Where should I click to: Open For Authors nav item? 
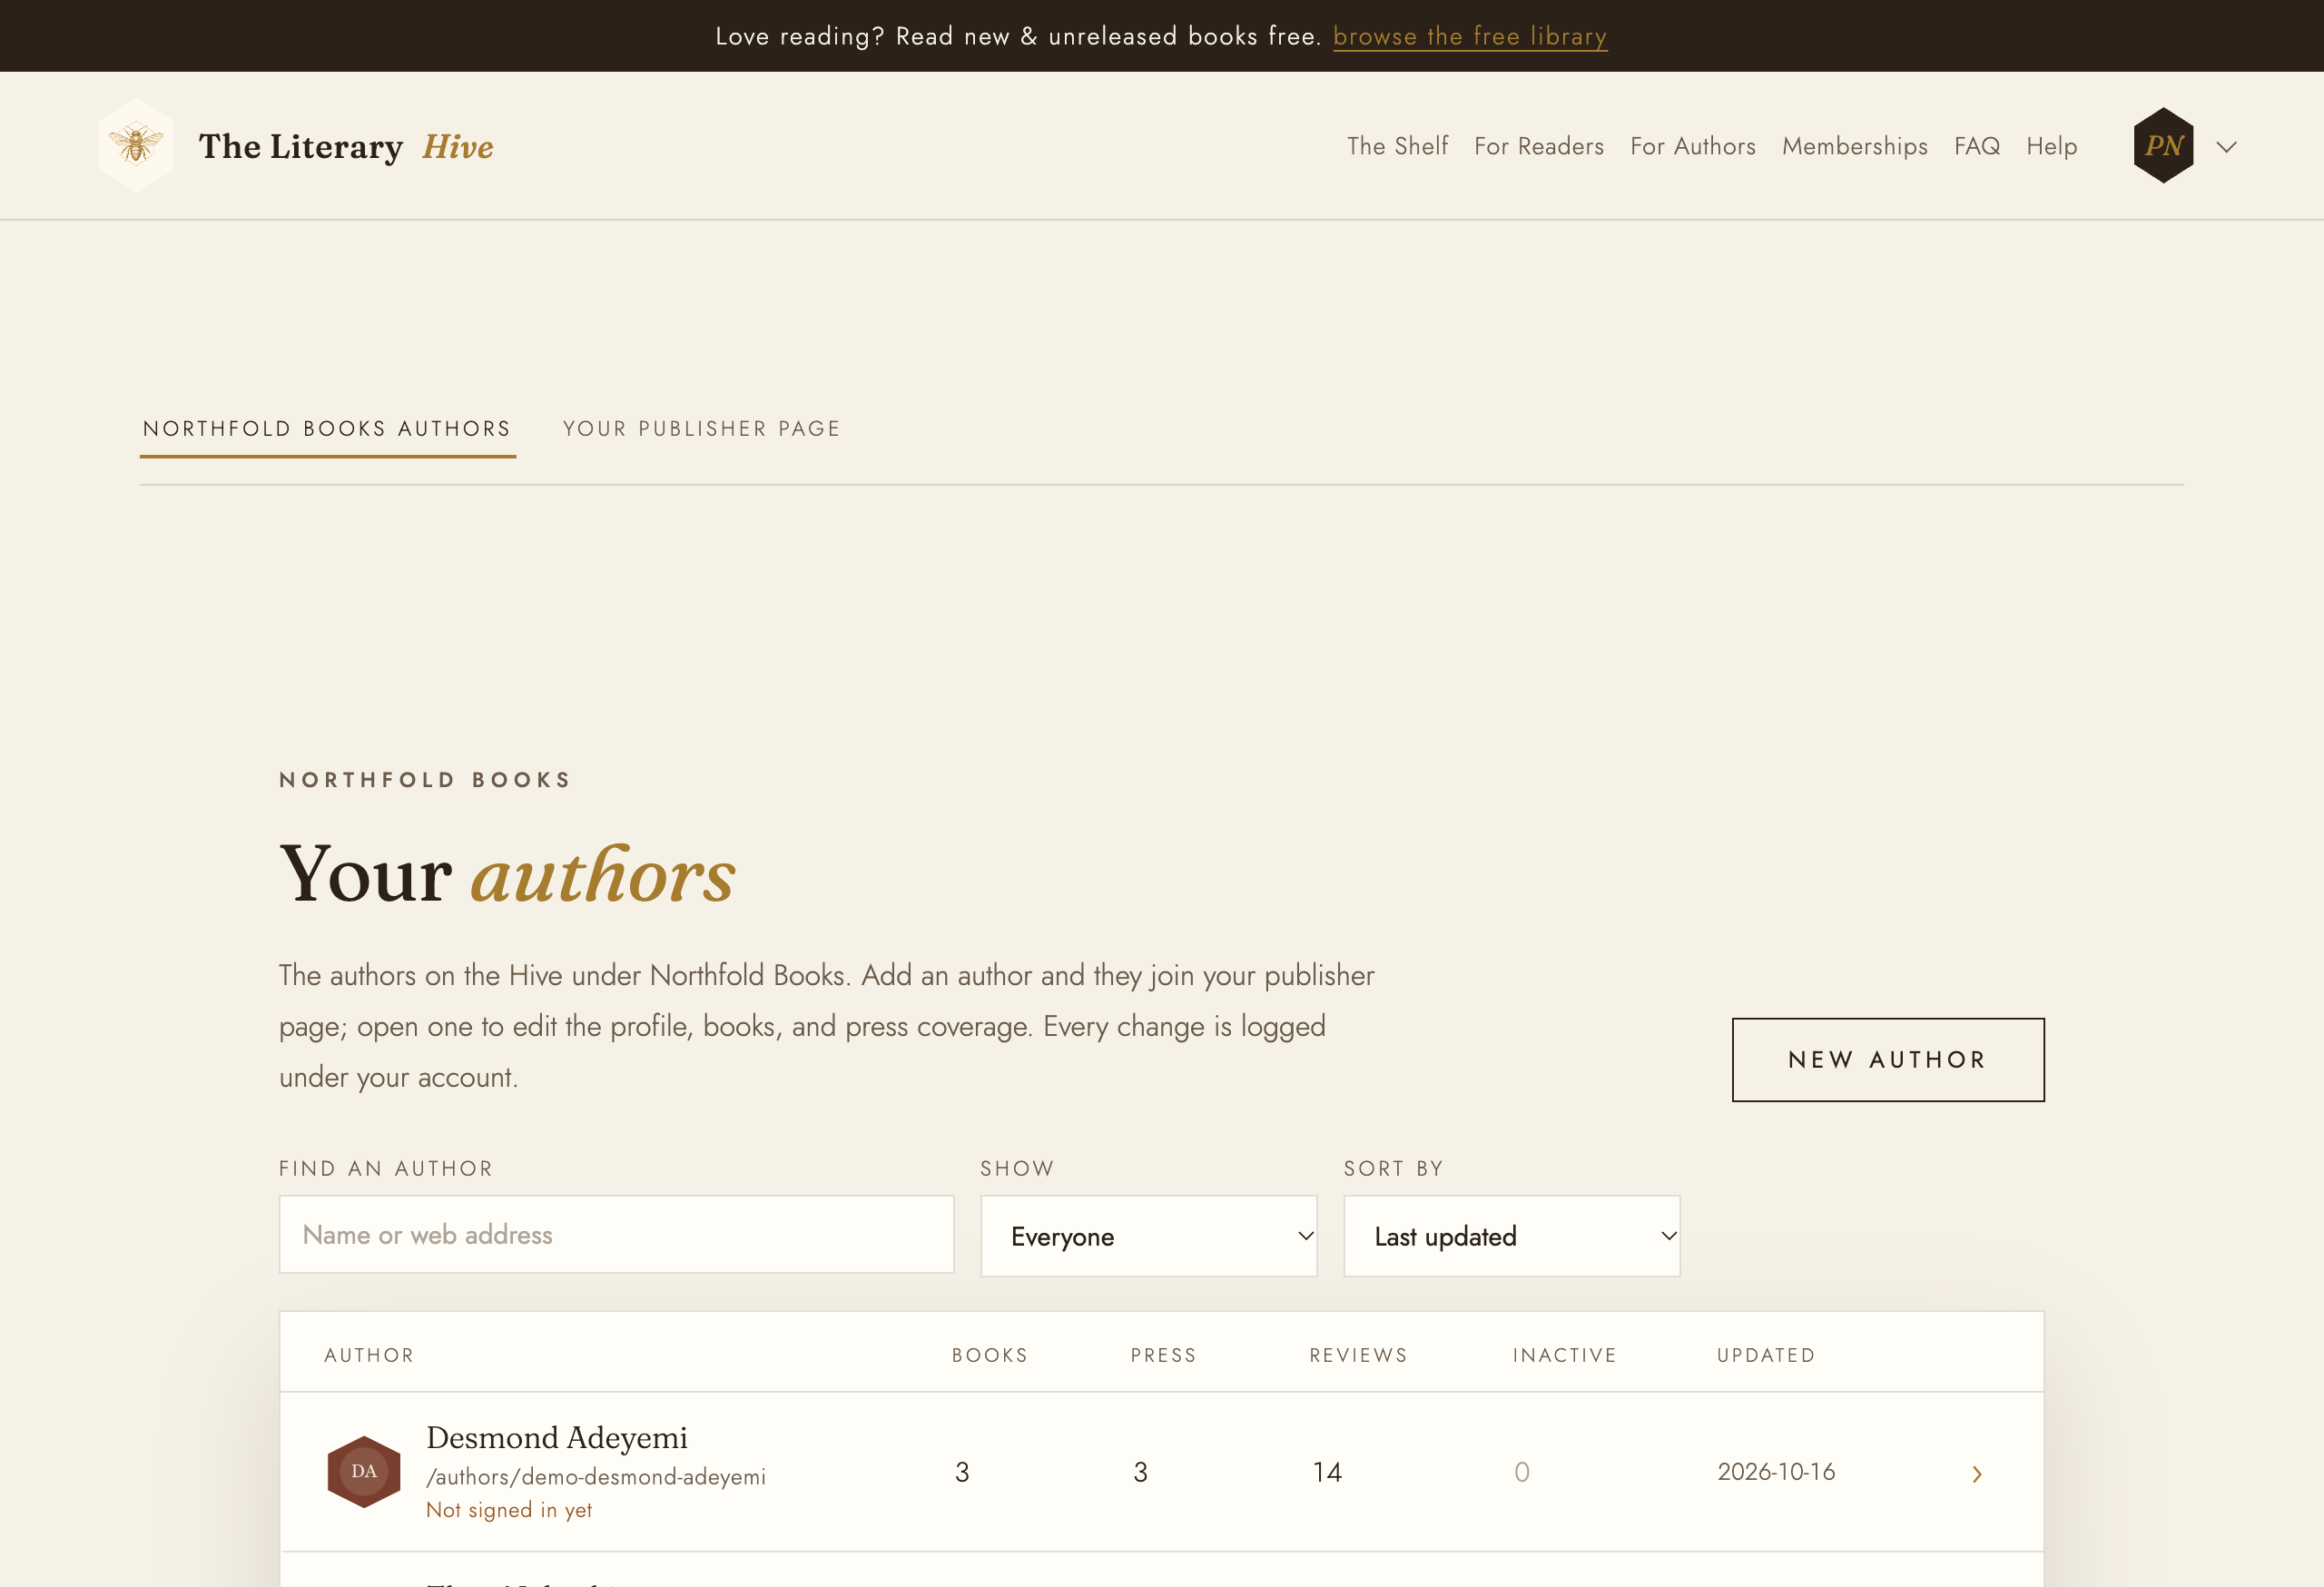point(1692,146)
